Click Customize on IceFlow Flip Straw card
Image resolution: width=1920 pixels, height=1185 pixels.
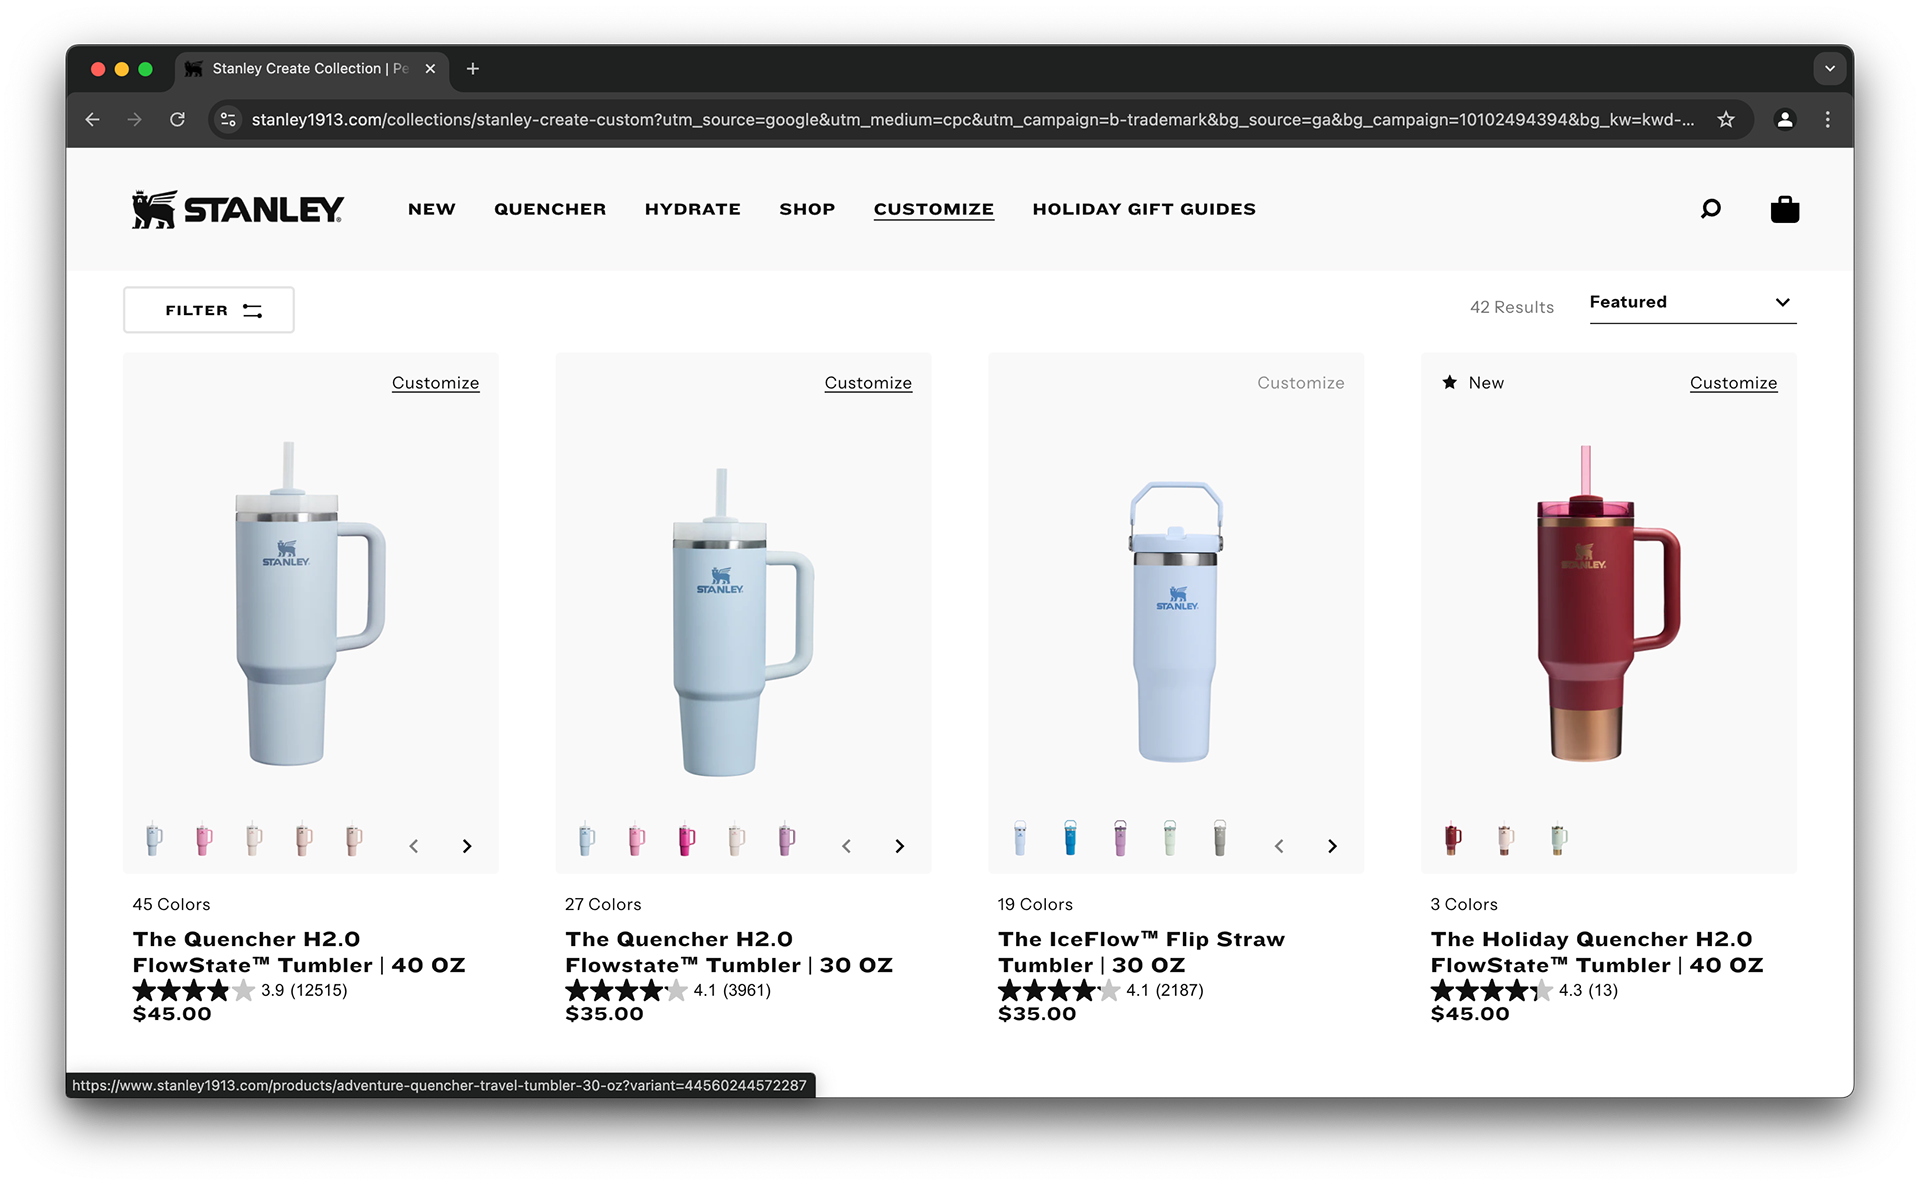coord(1301,383)
